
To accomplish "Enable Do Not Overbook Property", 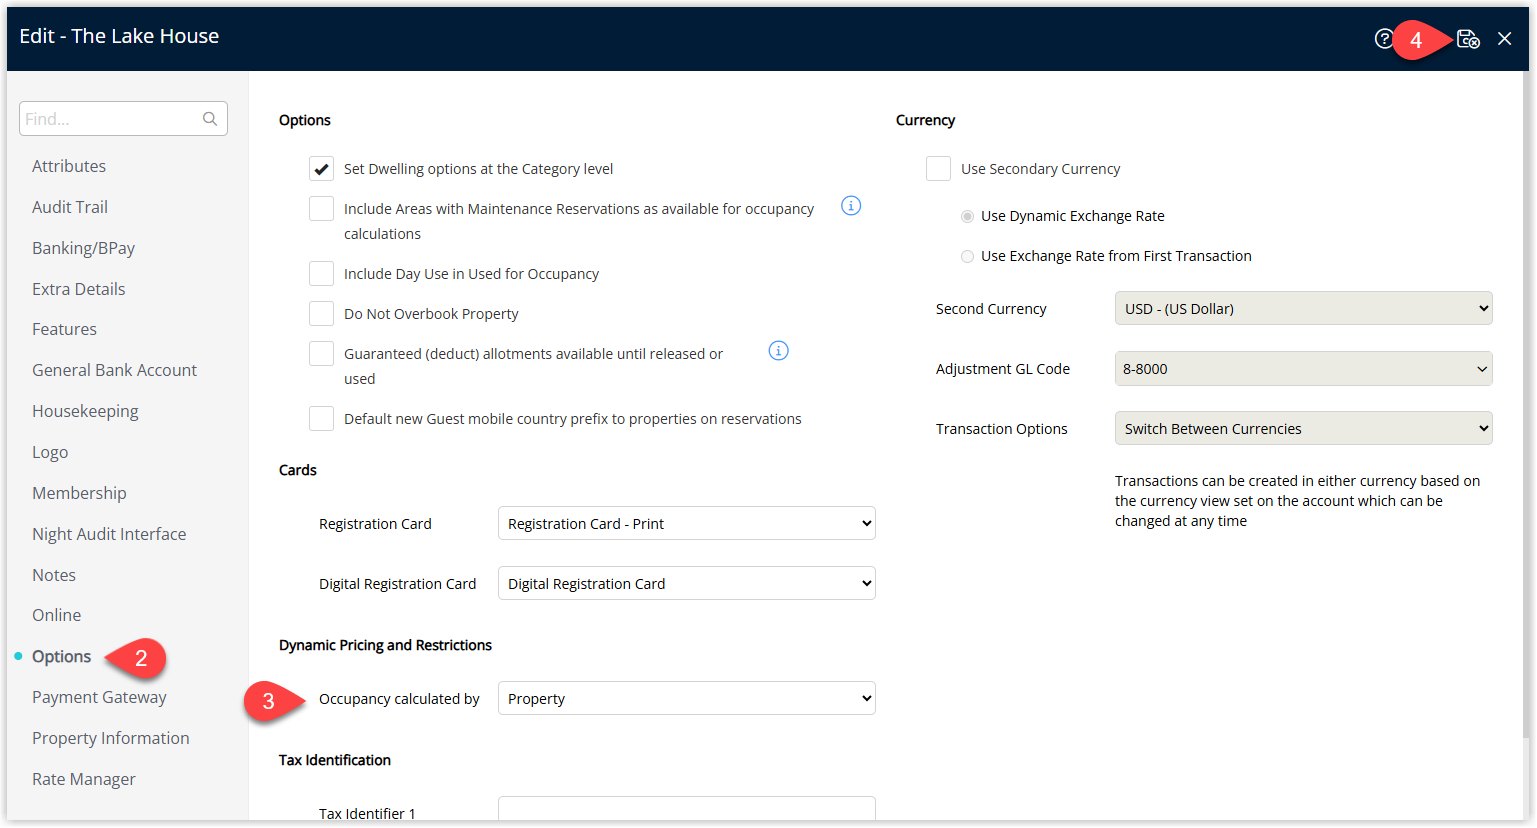I will [321, 314].
